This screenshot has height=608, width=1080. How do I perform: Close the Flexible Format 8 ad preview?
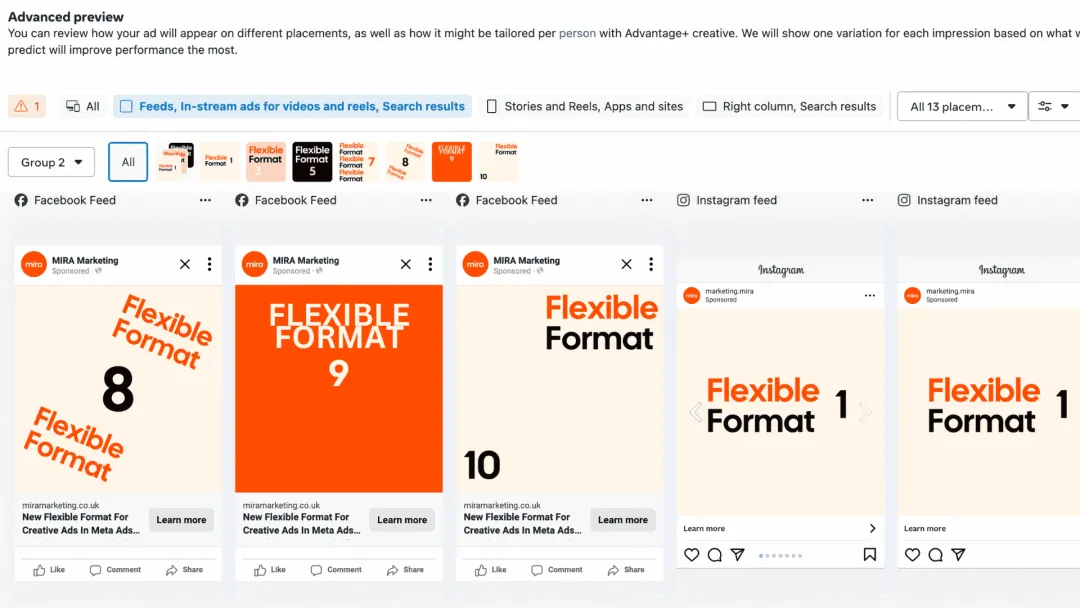point(185,264)
